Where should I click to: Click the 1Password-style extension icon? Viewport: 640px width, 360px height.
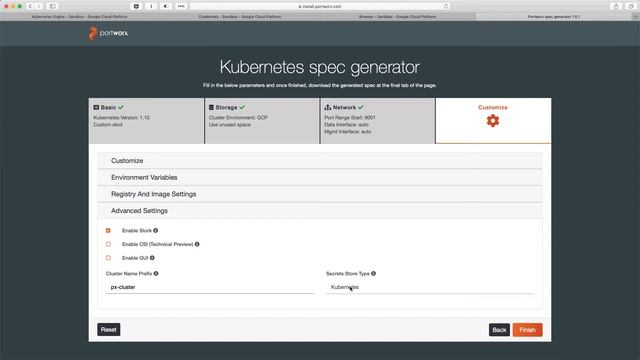pos(151,6)
